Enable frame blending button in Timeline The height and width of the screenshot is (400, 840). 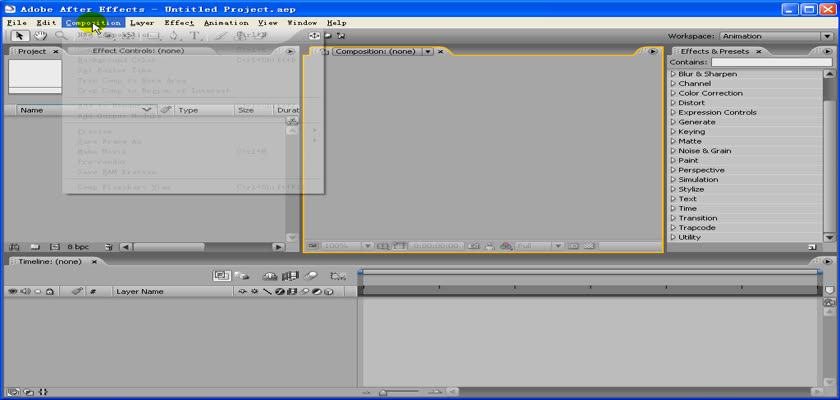pyautogui.click(x=290, y=276)
